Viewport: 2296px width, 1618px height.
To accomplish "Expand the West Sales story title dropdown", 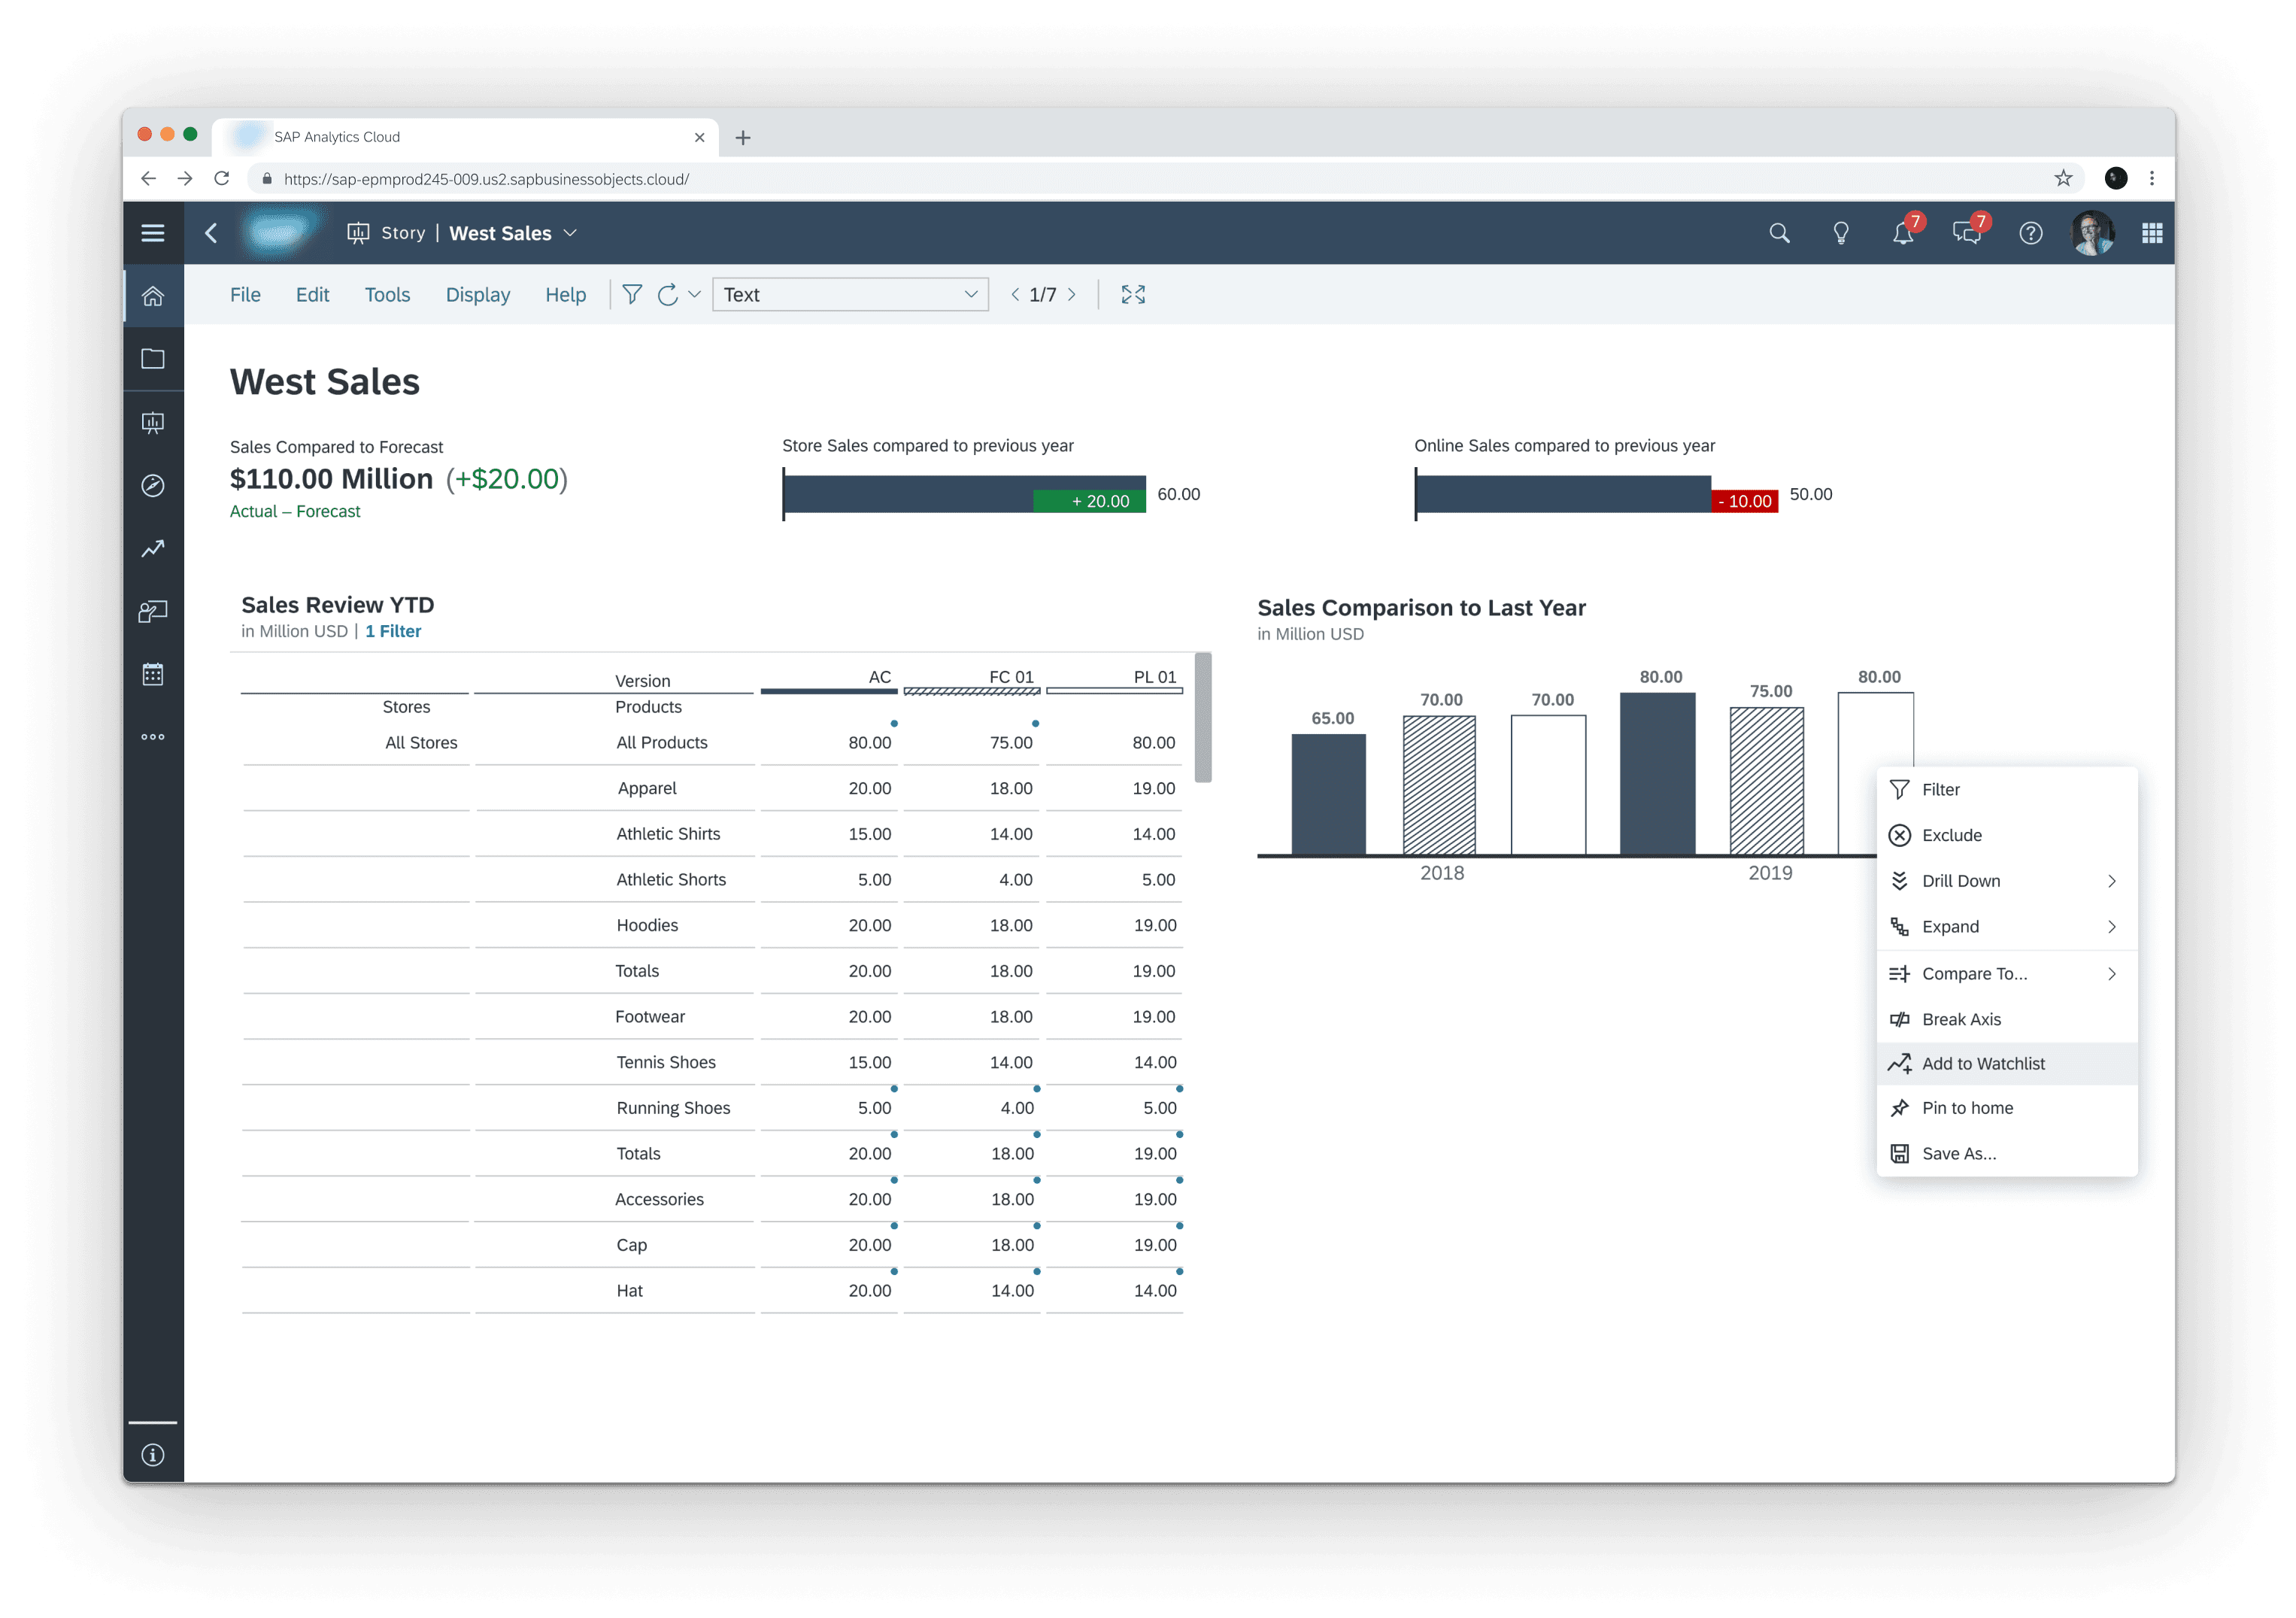I will point(571,233).
